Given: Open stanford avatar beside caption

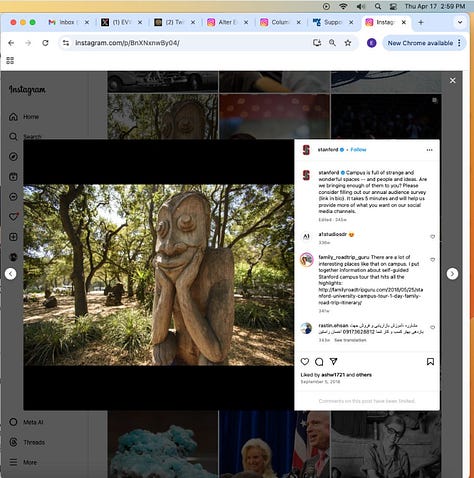Looking at the screenshot, I should point(306,175).
